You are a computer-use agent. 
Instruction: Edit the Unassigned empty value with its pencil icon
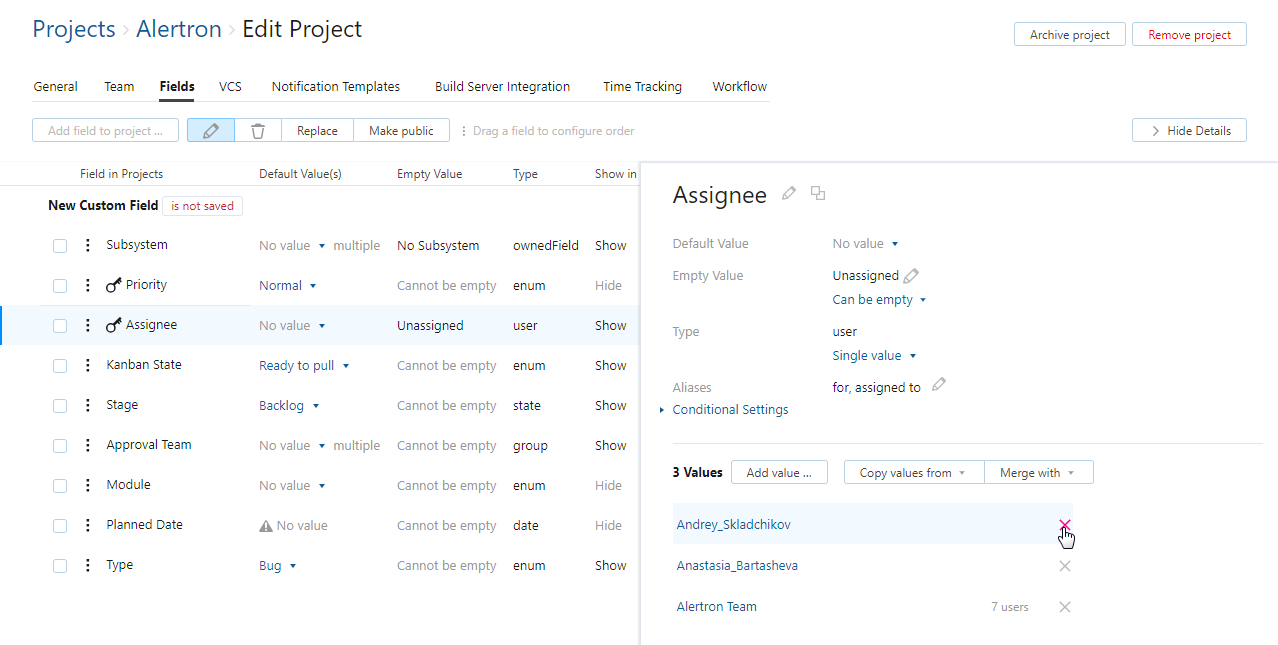tap(912, 275)
